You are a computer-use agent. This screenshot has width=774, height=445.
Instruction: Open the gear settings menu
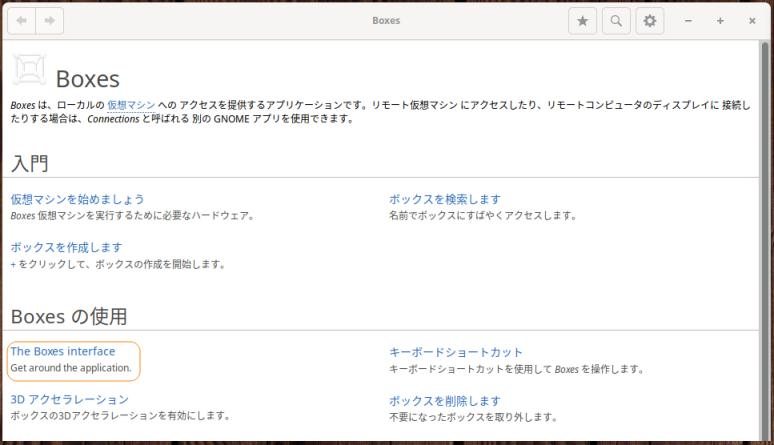pyautogui.click(x=650, y=21)
